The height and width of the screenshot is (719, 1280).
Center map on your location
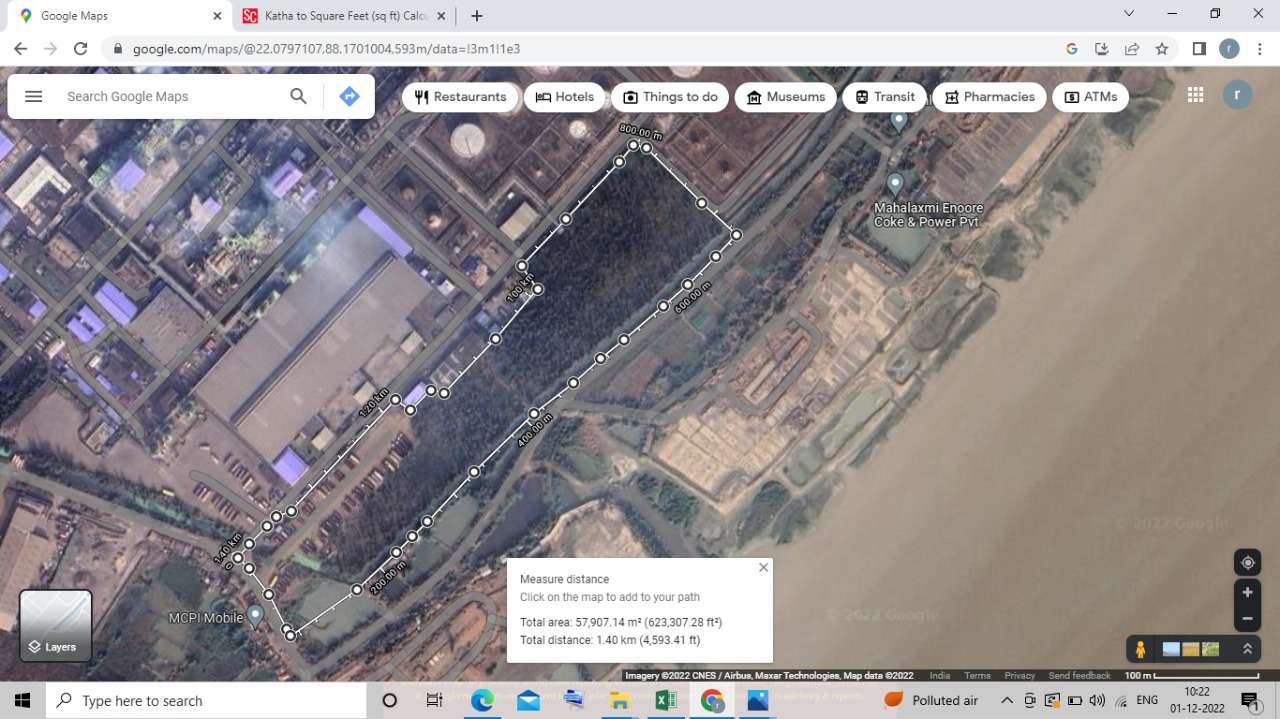(1247, 562)
